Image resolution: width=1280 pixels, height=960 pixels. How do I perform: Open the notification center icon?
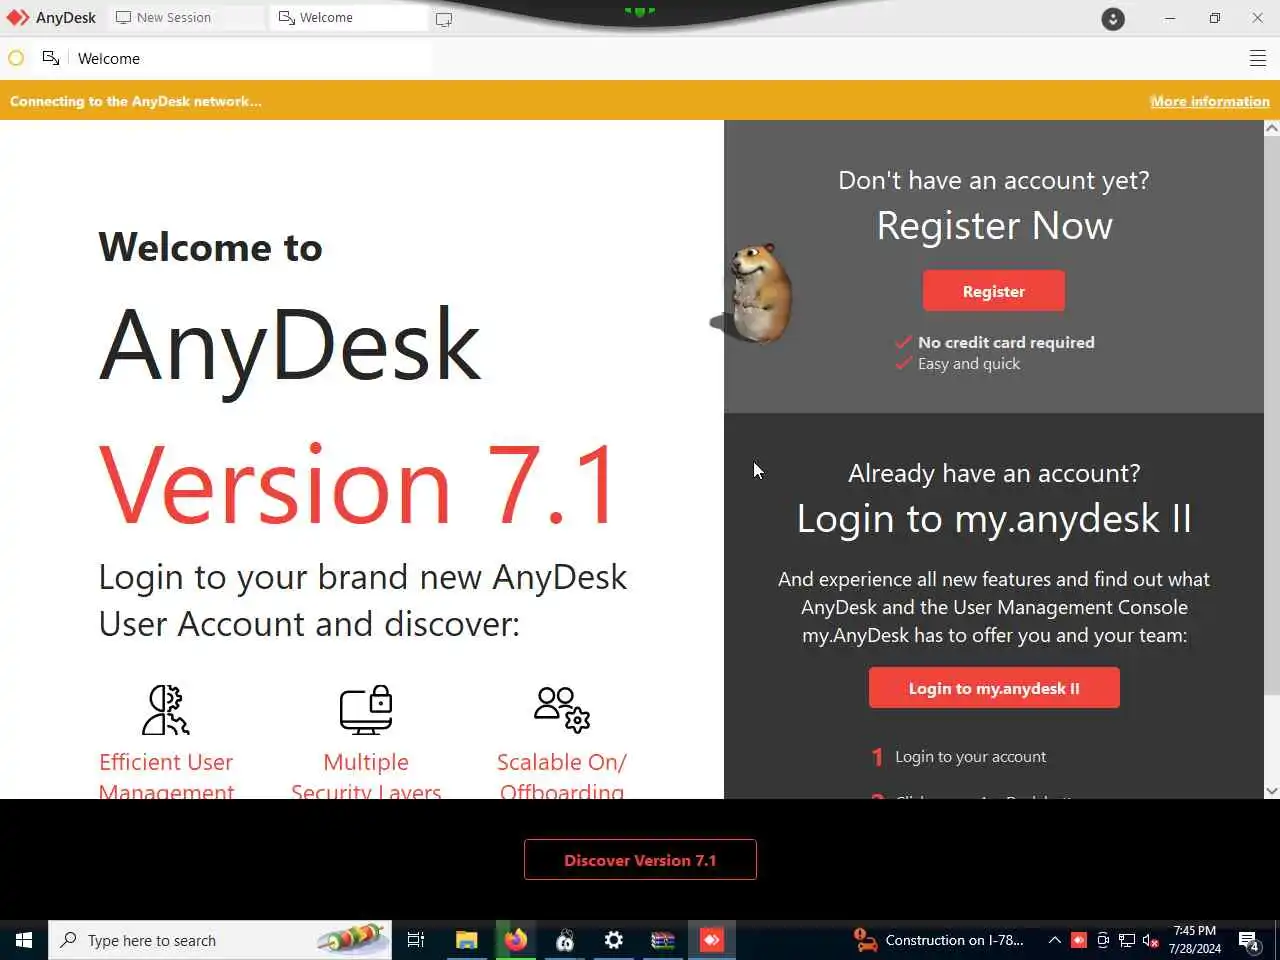coord(1249,940)
